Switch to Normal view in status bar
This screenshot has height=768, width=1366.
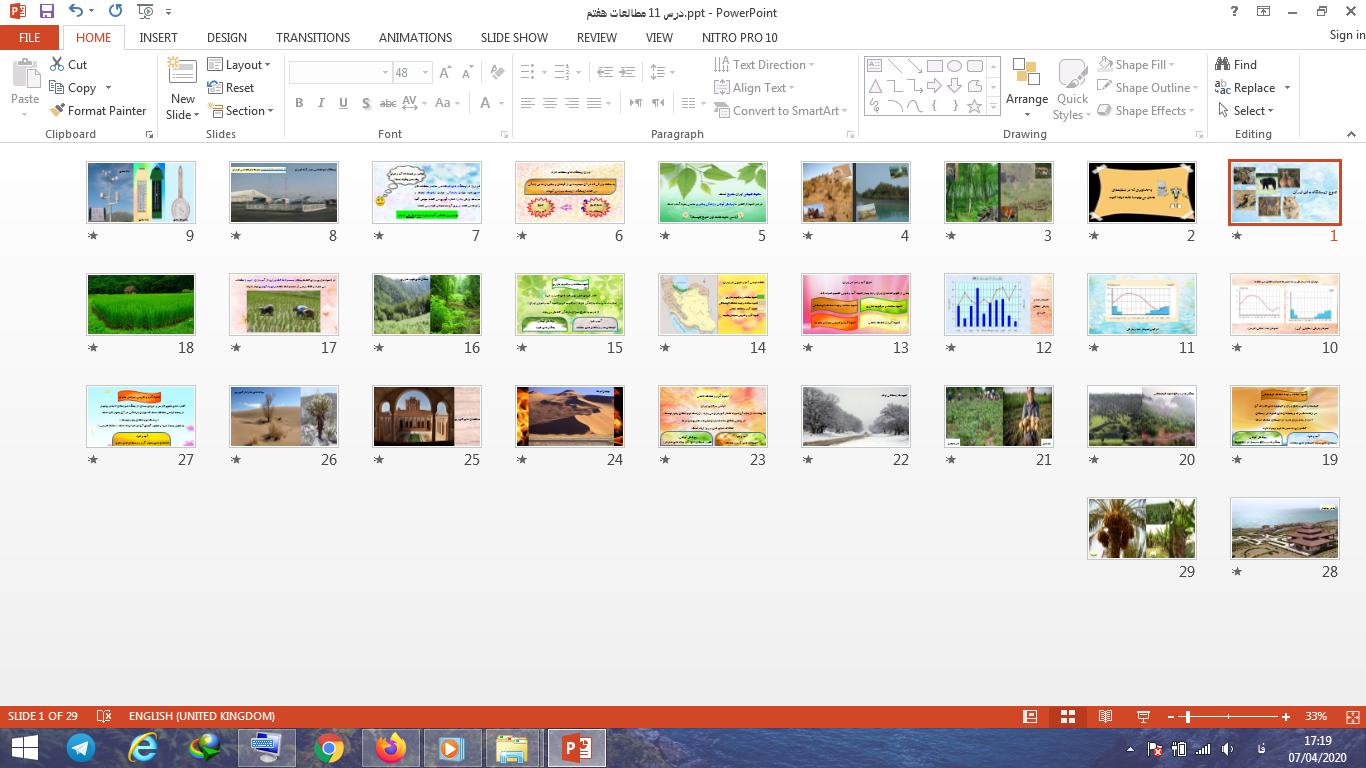click(1030, 716)
